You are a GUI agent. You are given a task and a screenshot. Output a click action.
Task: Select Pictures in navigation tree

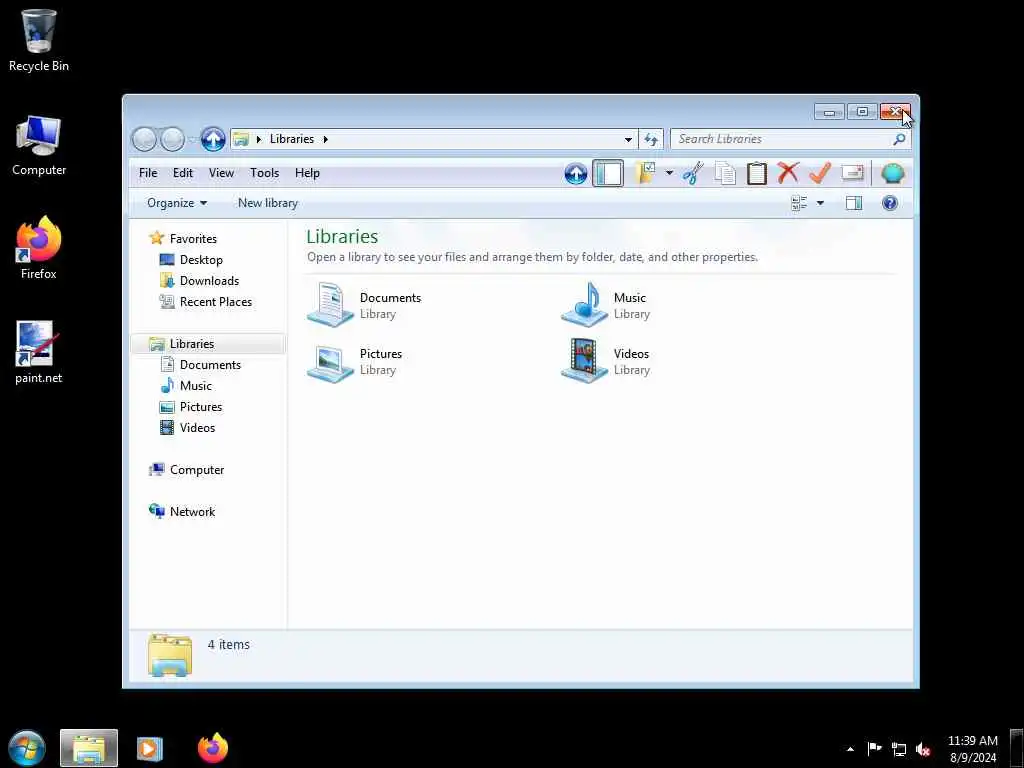(x=201, y=407)
